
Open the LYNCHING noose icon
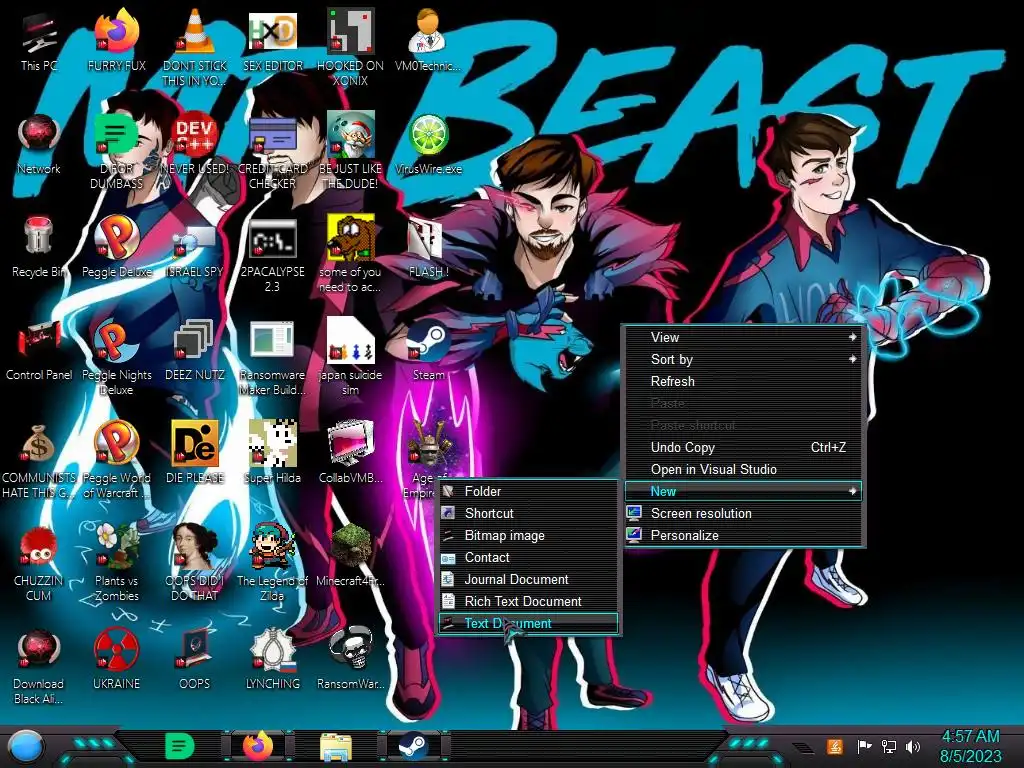[x=272, y=660]
